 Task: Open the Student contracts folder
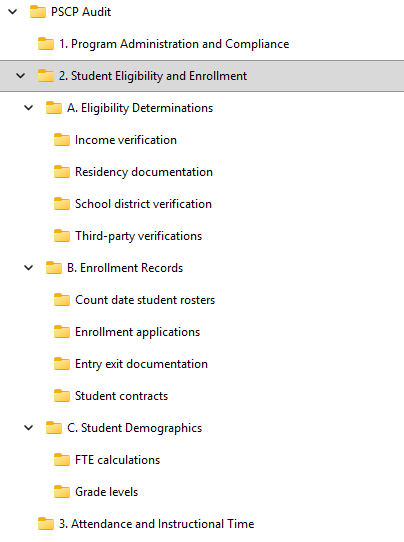point(121,396)
